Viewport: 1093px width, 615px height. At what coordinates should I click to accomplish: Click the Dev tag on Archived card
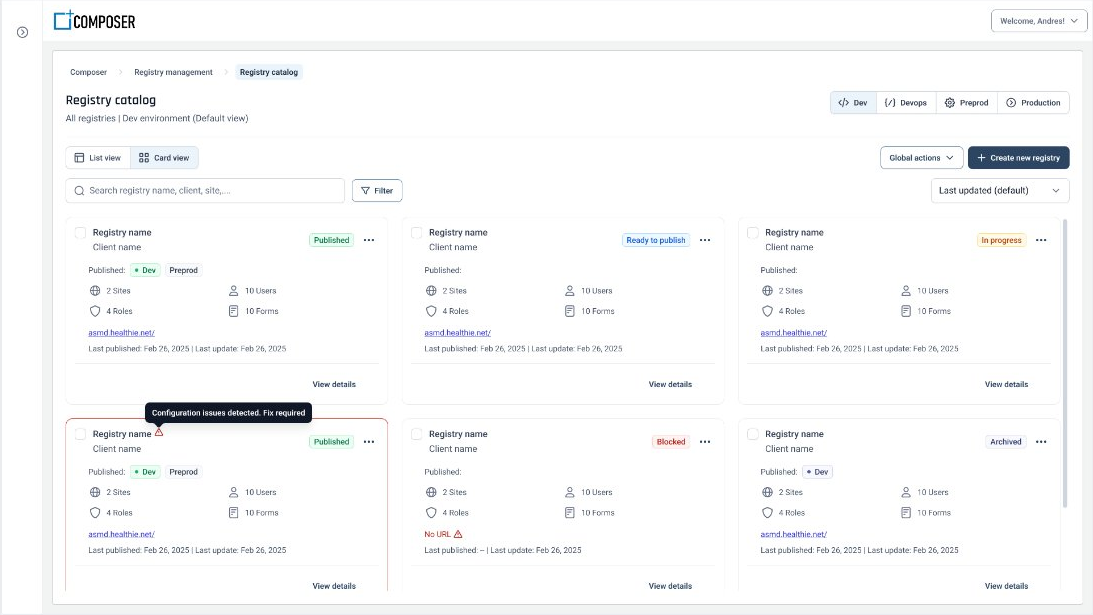click(x=817, y=472)
